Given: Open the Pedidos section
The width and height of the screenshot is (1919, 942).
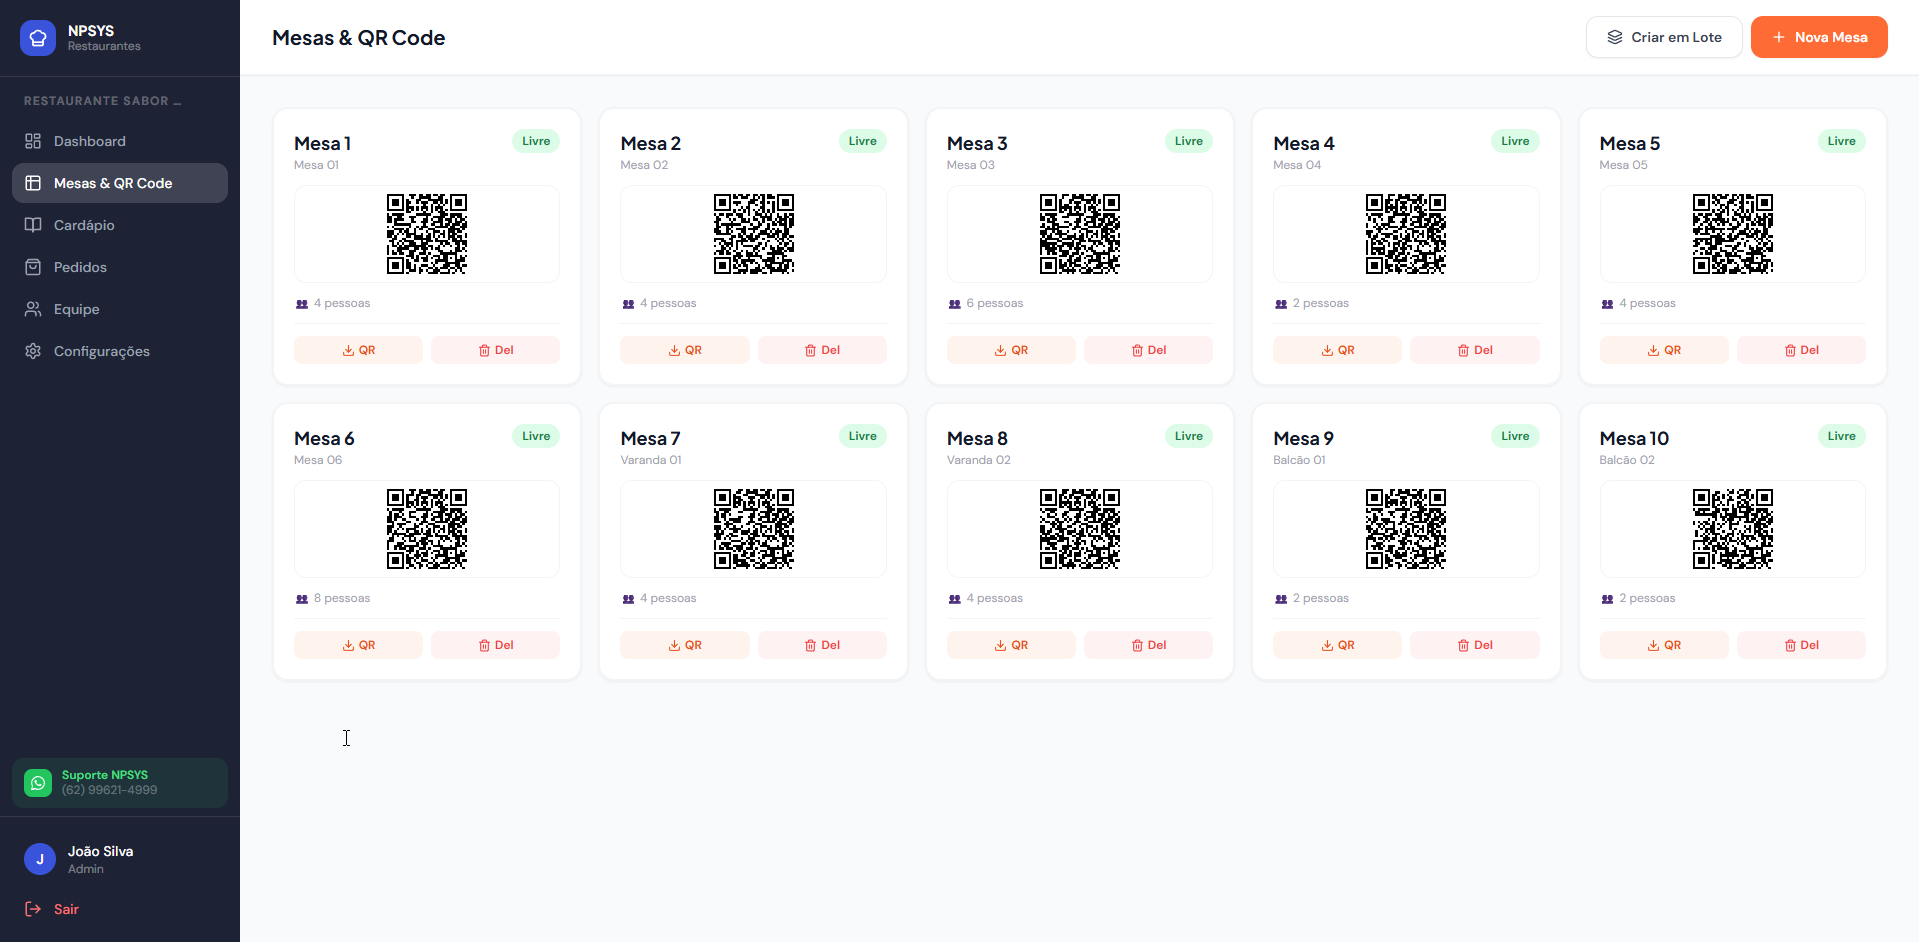Looking at the screenshot, I should pyautogui.click(x=120, y=267).
